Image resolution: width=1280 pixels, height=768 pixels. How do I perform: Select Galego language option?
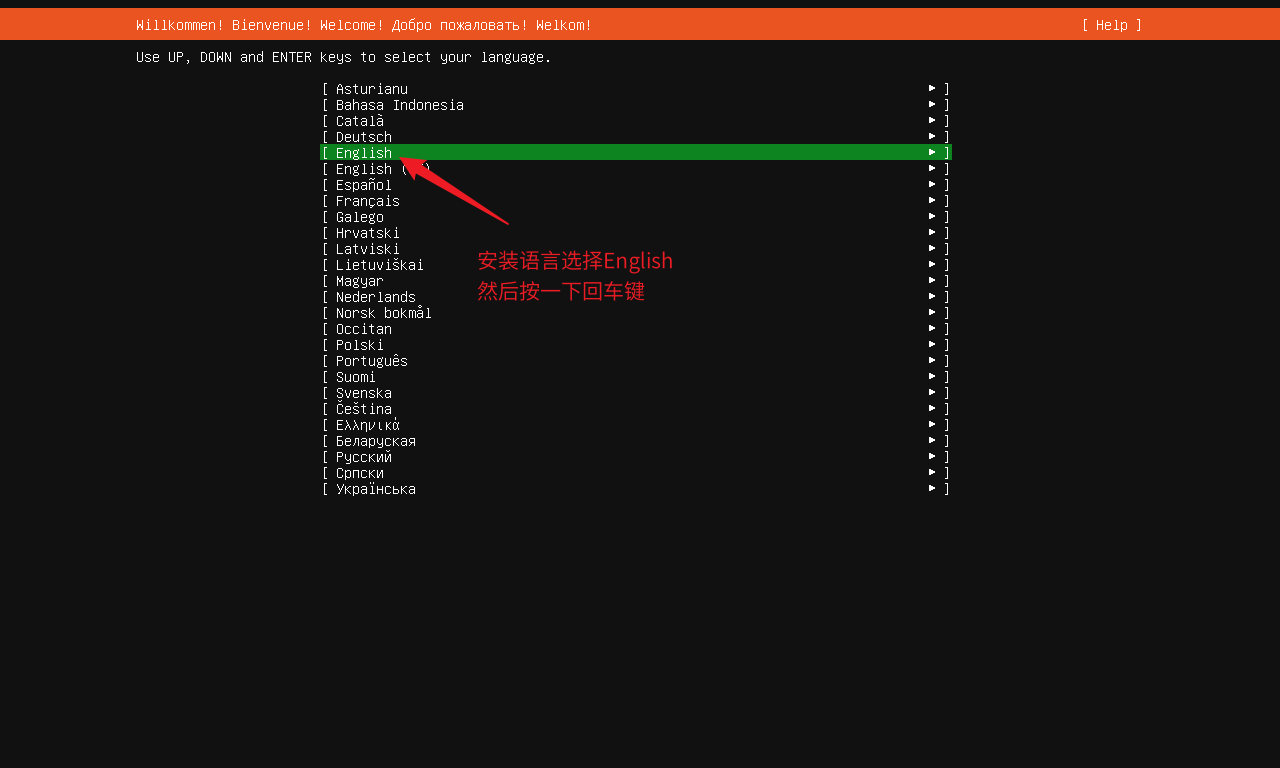360,217
